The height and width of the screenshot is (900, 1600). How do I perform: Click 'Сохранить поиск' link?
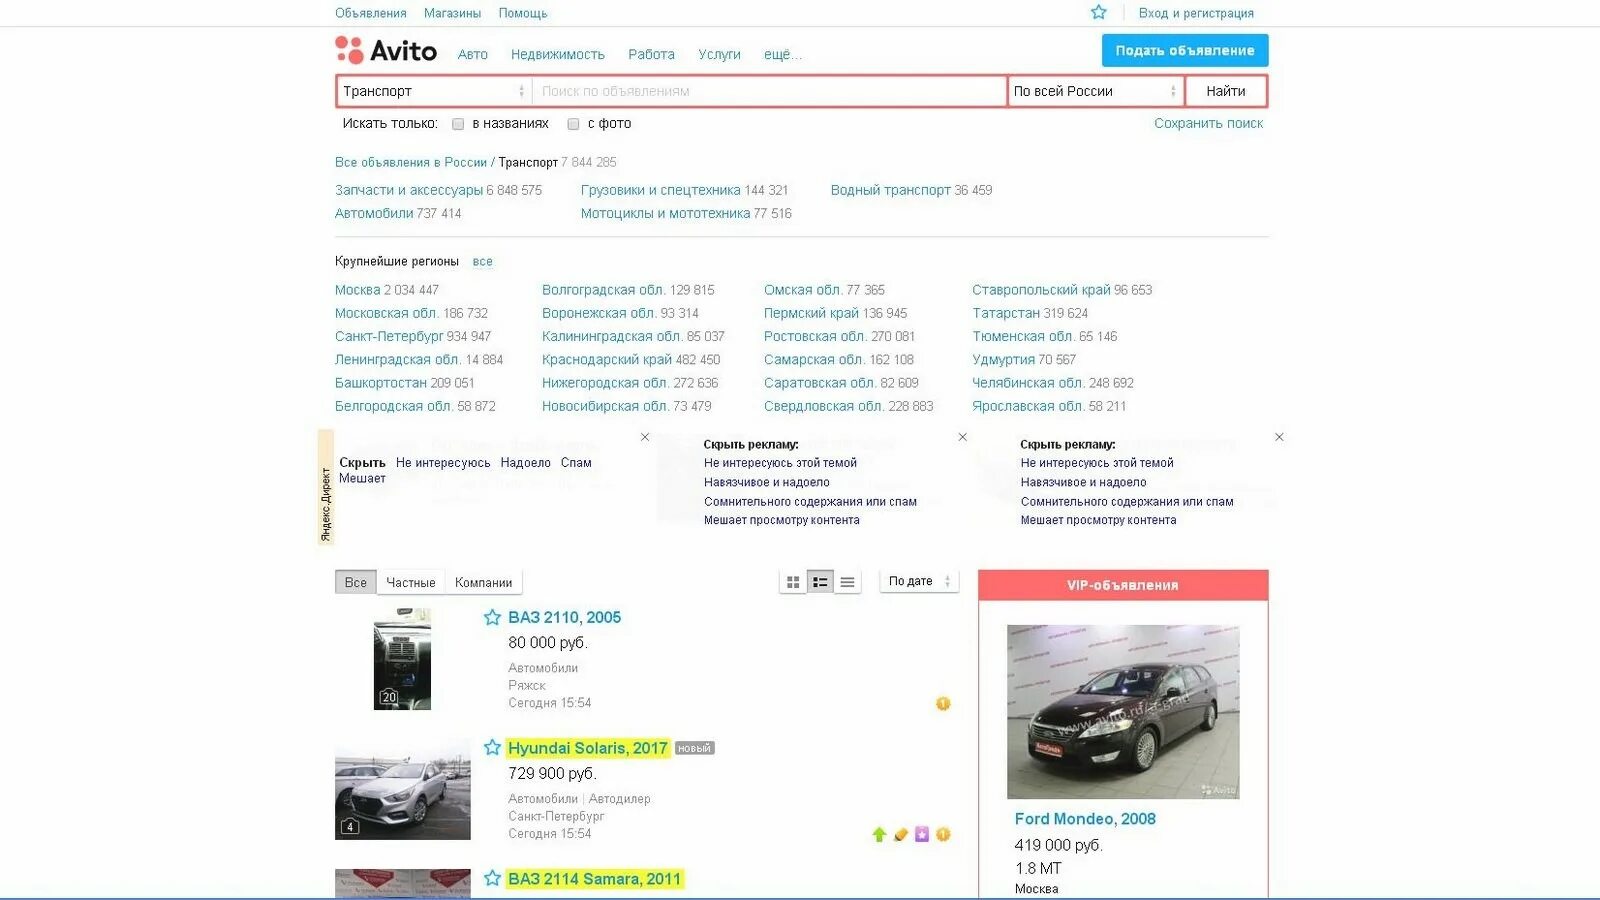click(1208, 123)
